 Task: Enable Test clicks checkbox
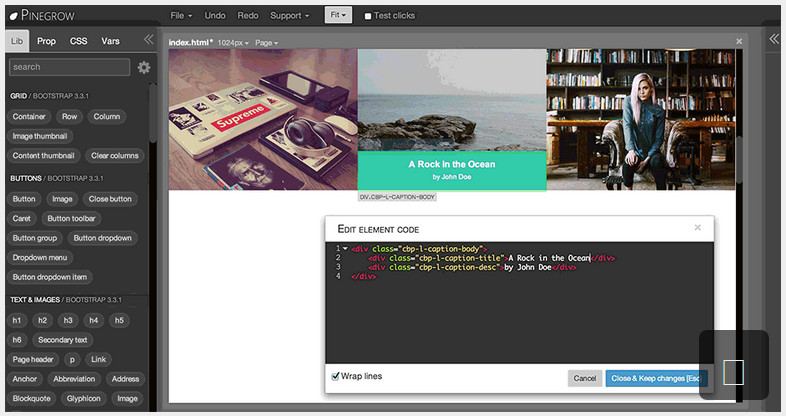[368, 16]
